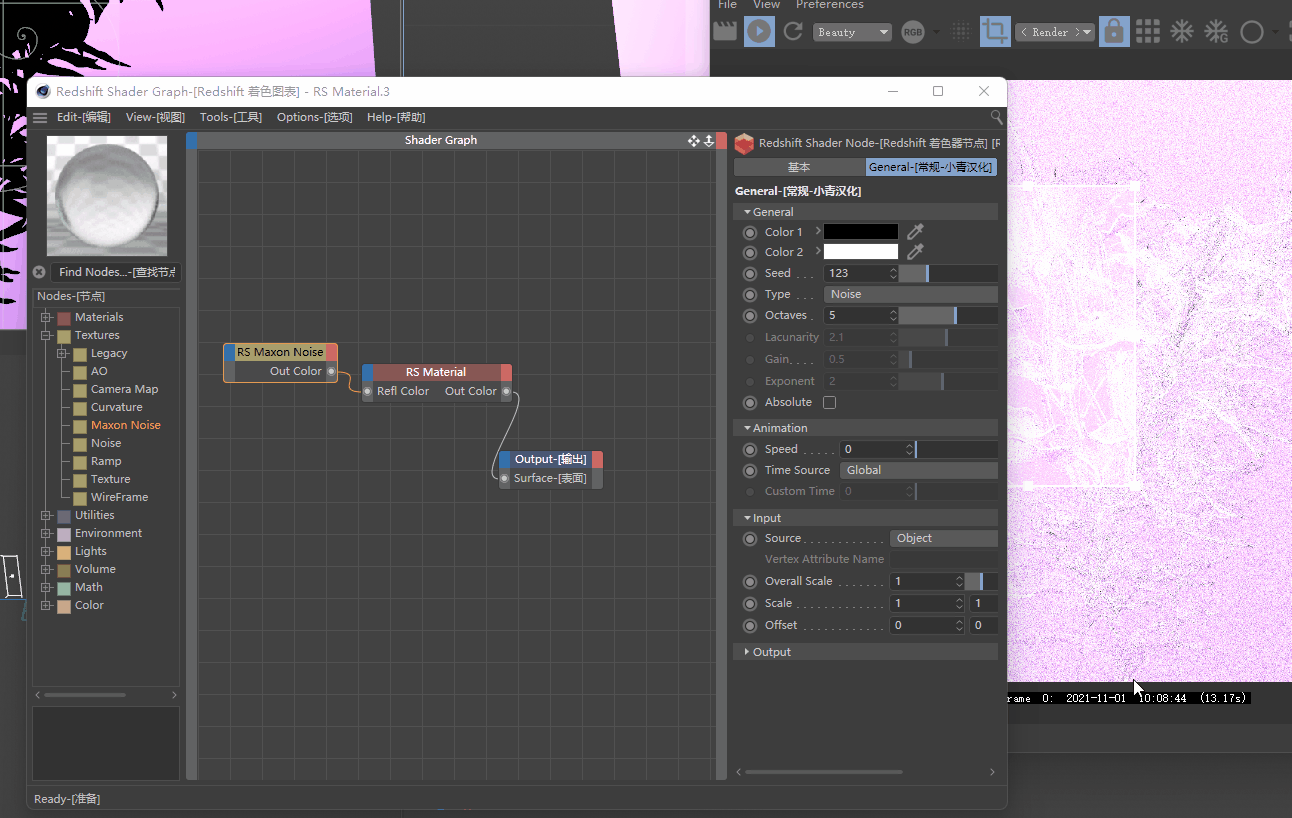Screen dimensions: 1292x818
Task: Toggle the lock camera icon in RenderView
Action: pyautogui.click(x=1114, y=32)
